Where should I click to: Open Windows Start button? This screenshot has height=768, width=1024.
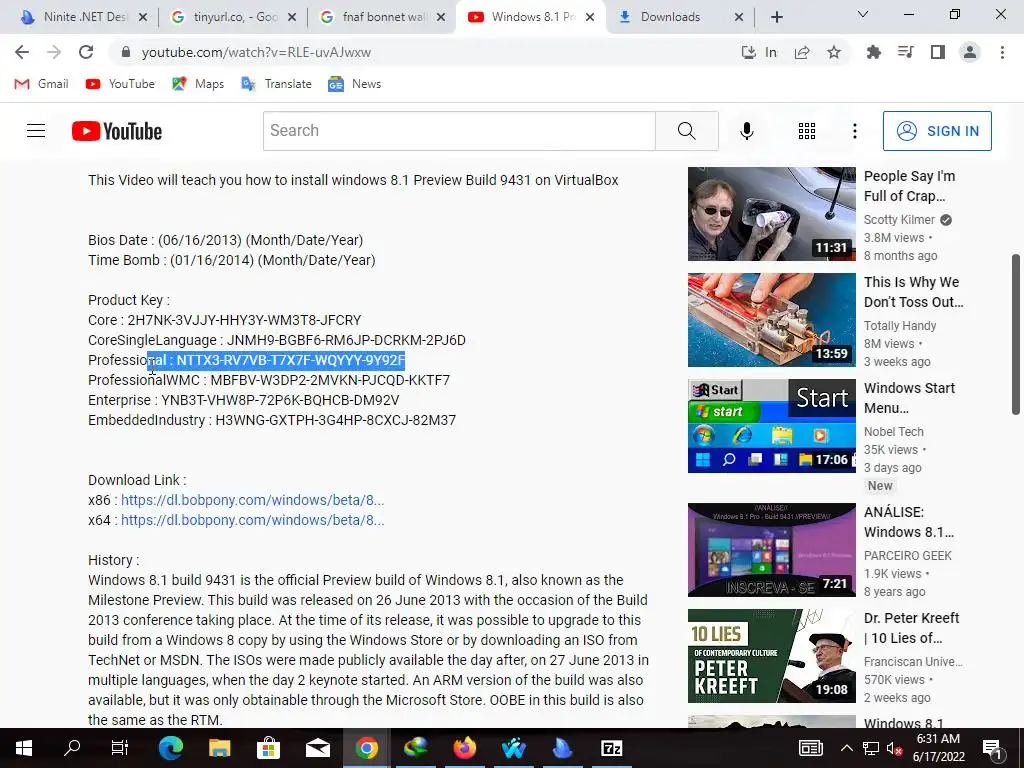pyautogui.click(x=24, y=748)
